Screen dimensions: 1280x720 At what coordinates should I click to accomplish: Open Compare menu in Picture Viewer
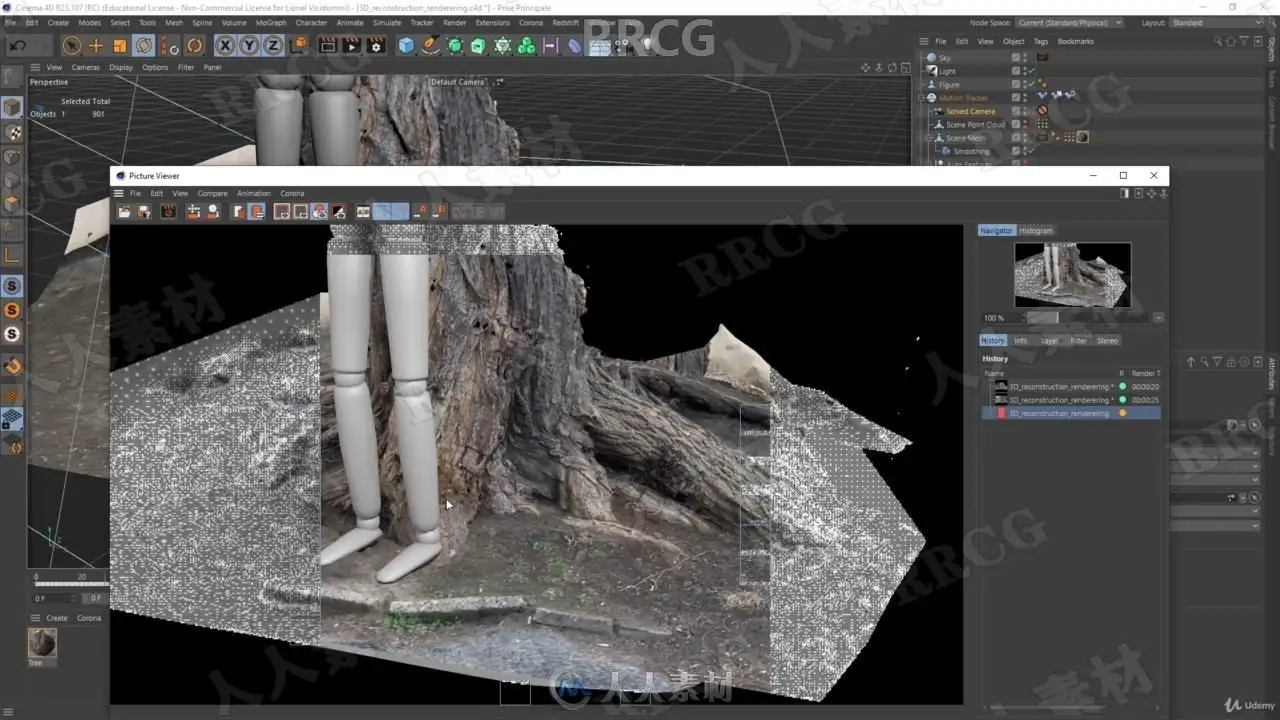point(212,193)
